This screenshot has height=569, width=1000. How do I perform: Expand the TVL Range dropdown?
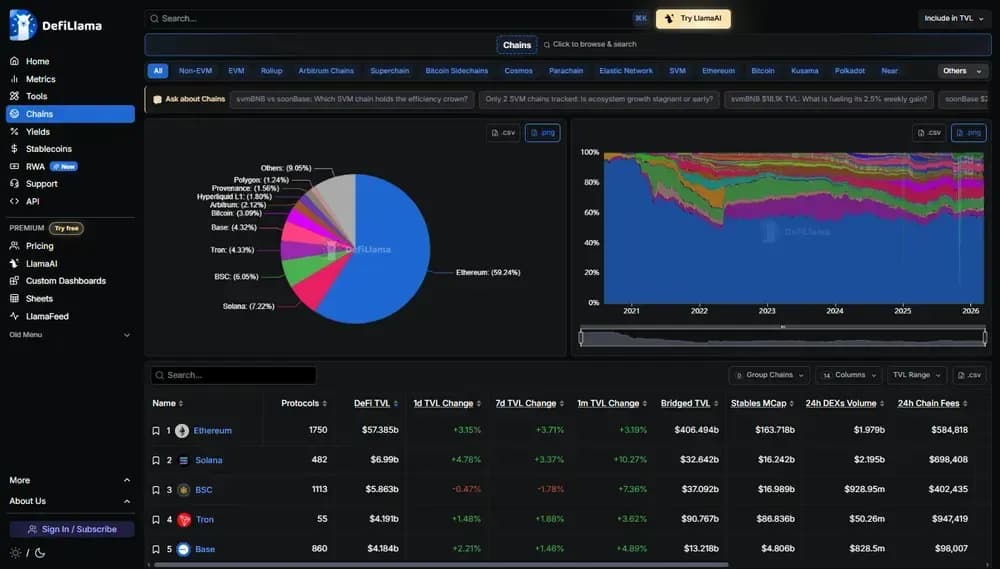(x=916, y=375)
